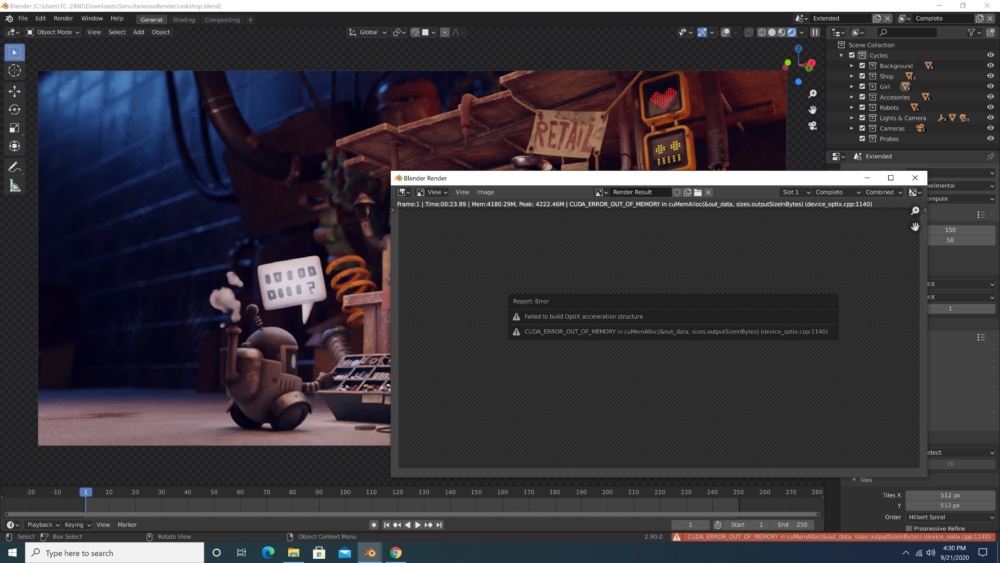Open the Object Mode dropdown

tap(53, 32)
